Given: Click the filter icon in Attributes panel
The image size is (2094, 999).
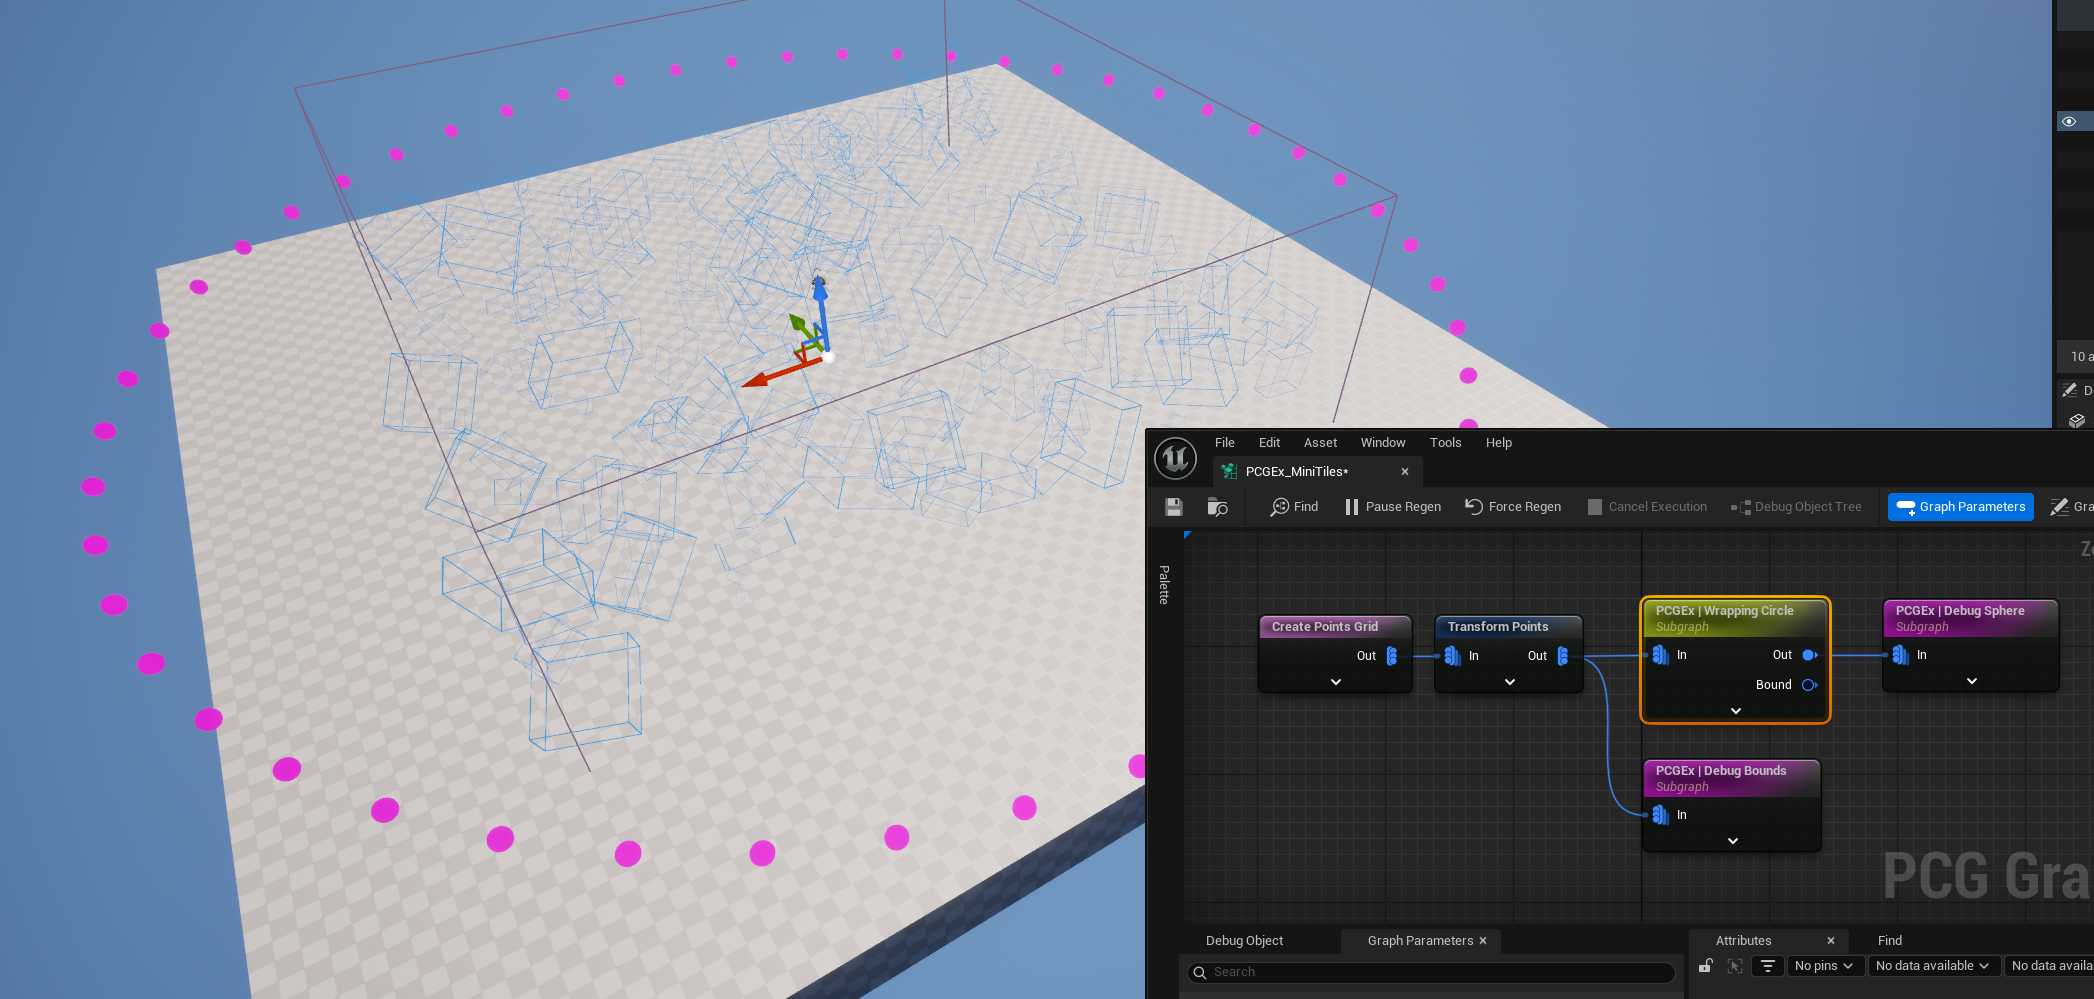Looking at the screenshot, I should [x=1767, y=966].
